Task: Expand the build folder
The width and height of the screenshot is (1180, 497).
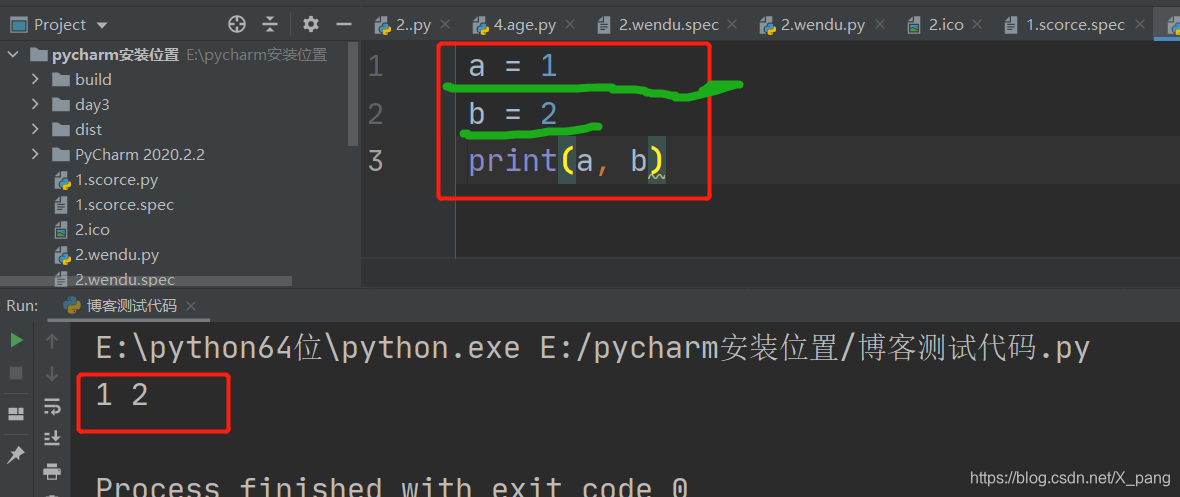Action: coord(35,79)
